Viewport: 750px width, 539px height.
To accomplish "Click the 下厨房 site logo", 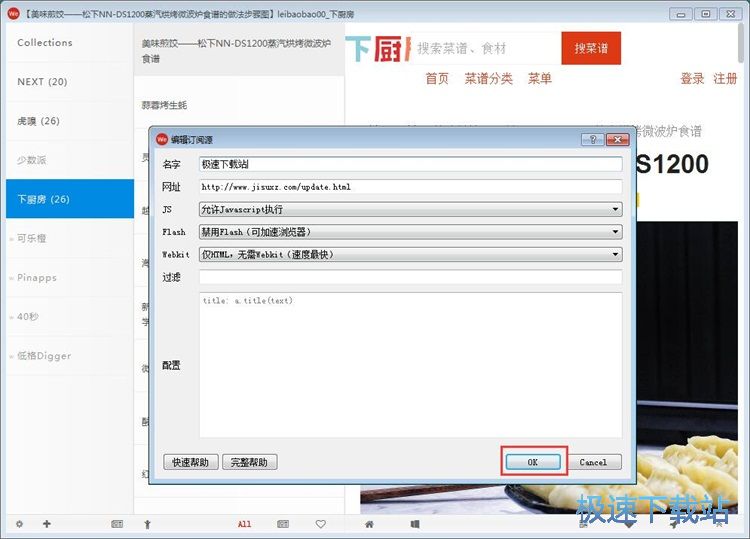I will 378,48.
